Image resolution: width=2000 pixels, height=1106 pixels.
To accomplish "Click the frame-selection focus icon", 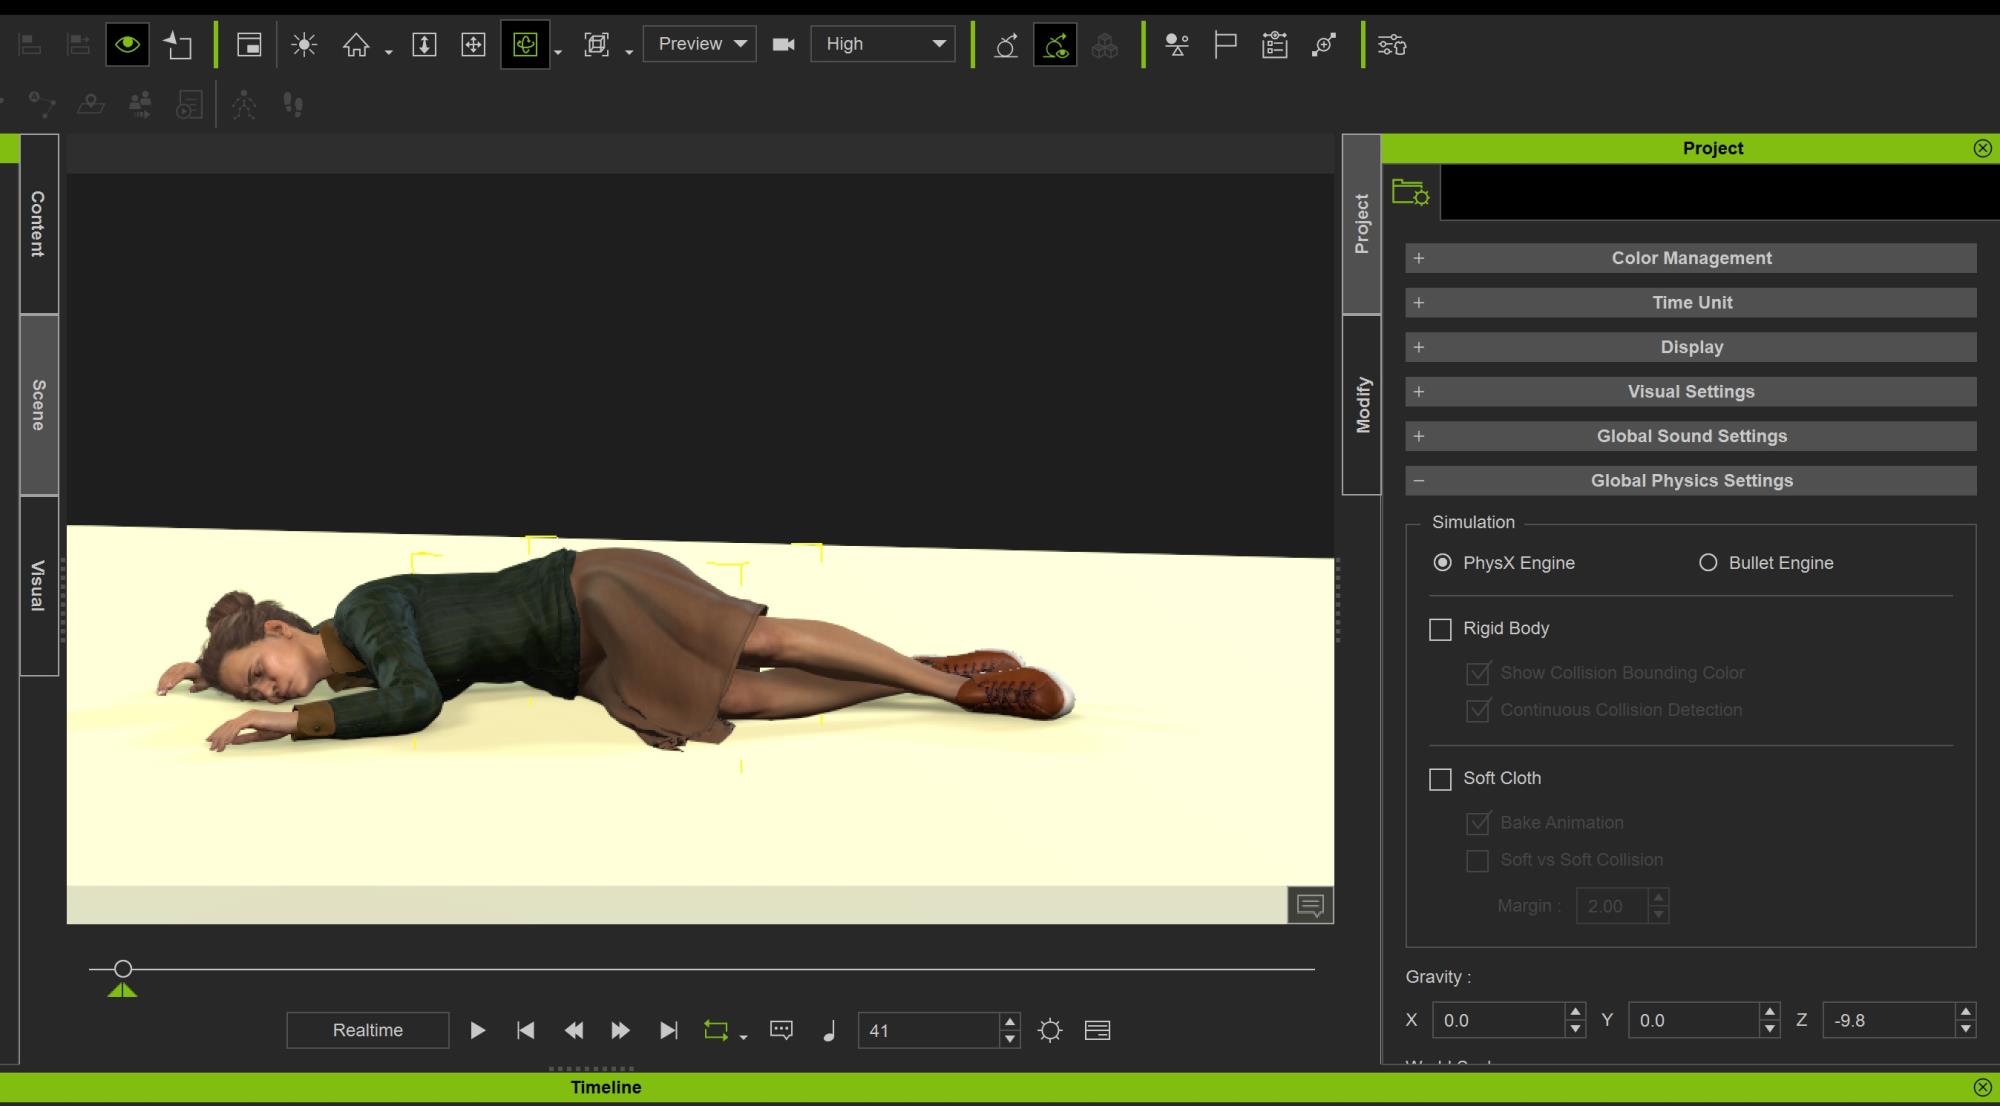I will (x=597, y=45).
